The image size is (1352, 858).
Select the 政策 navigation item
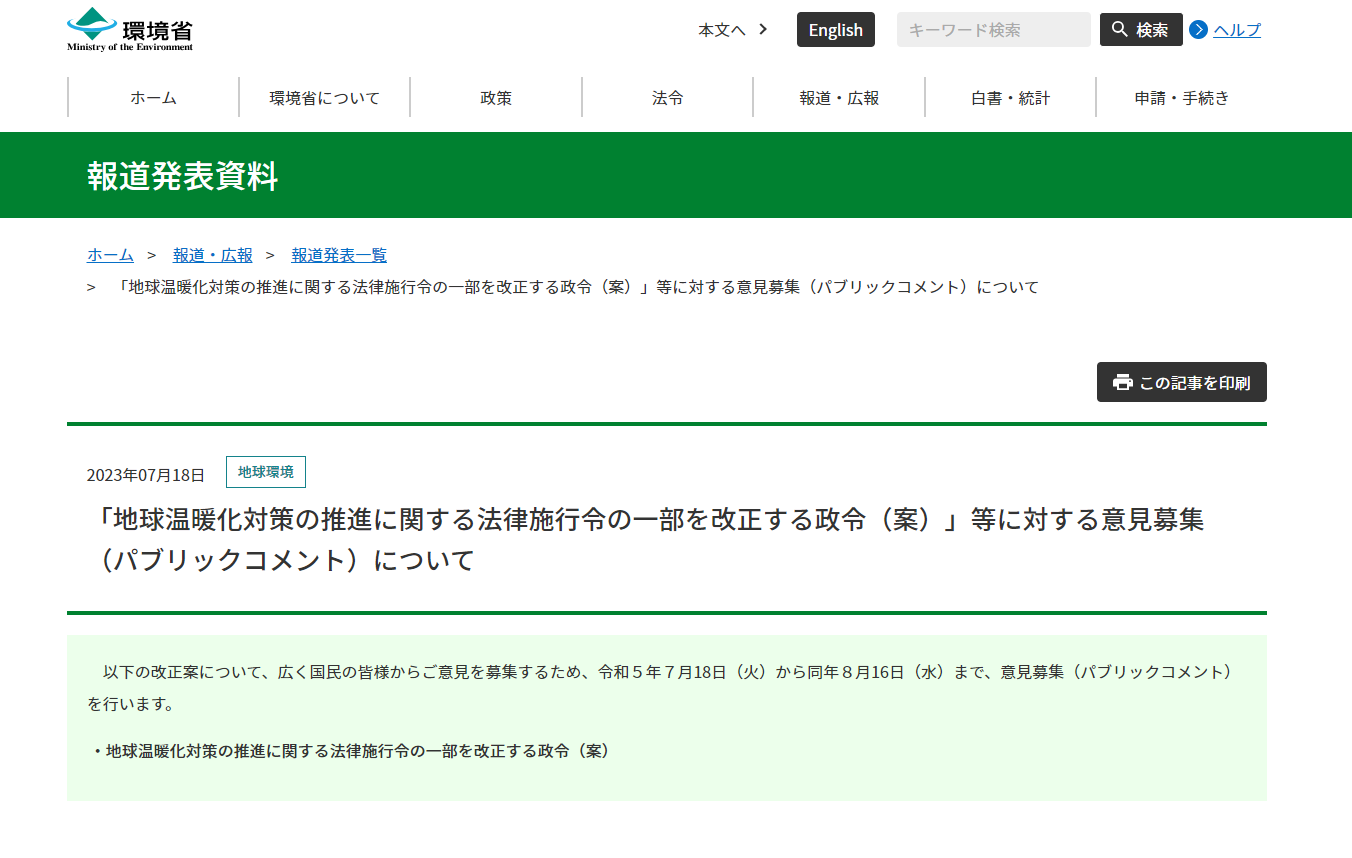[496, 98]
